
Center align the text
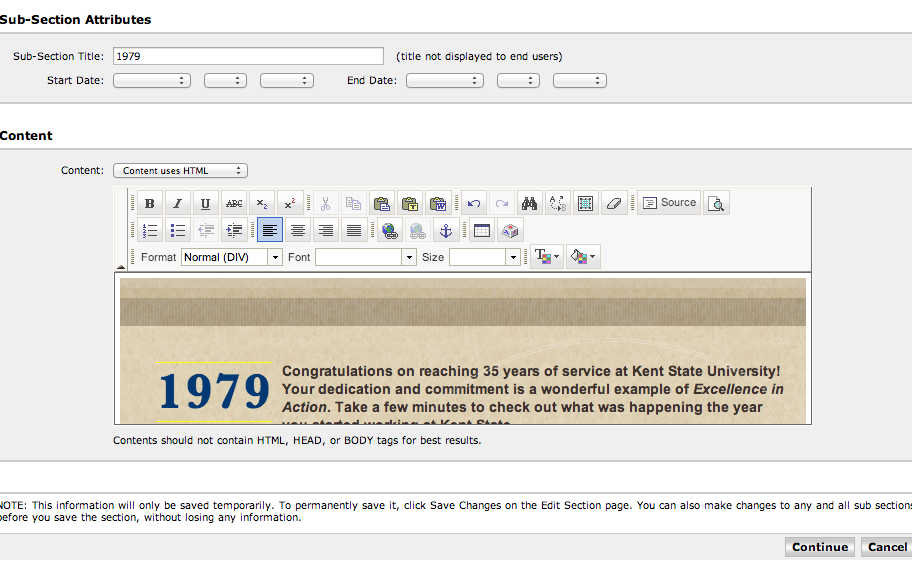297,231
